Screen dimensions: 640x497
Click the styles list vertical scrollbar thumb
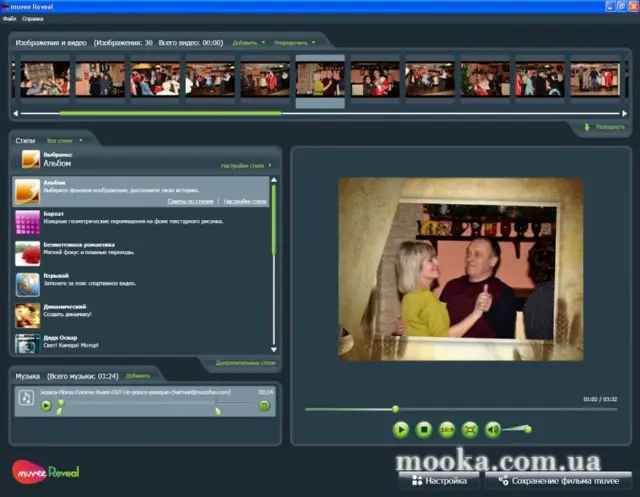274,220
